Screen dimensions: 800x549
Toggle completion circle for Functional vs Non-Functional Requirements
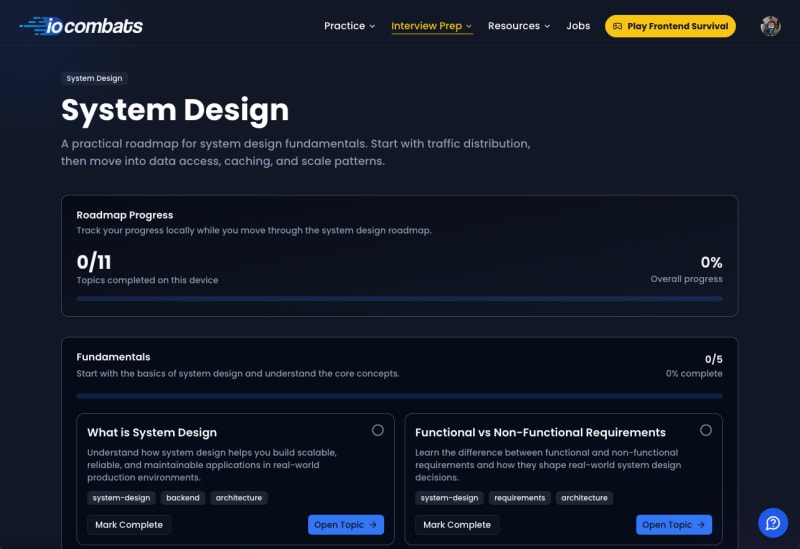pyautogui.click(x=705, y=430)
